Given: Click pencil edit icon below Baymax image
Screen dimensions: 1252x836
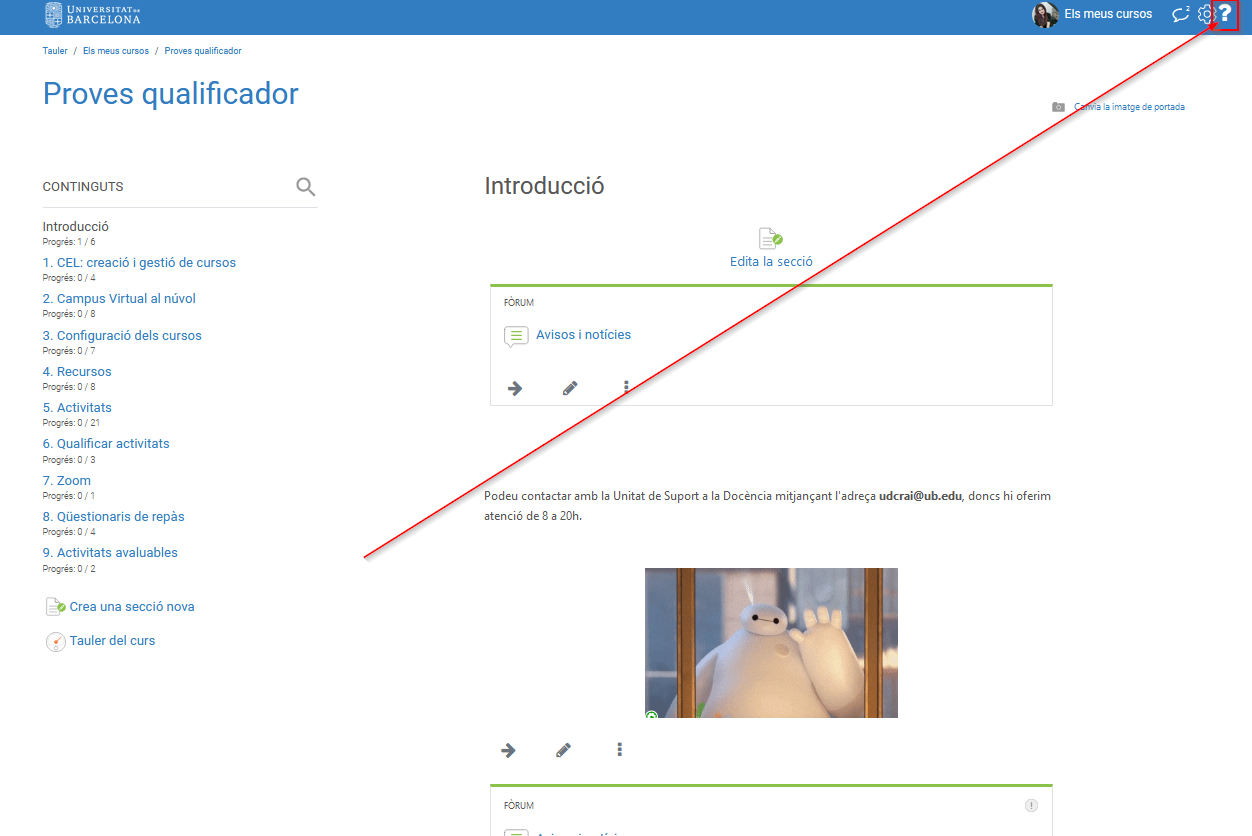Looking at the screenshot, I should 564,750.
